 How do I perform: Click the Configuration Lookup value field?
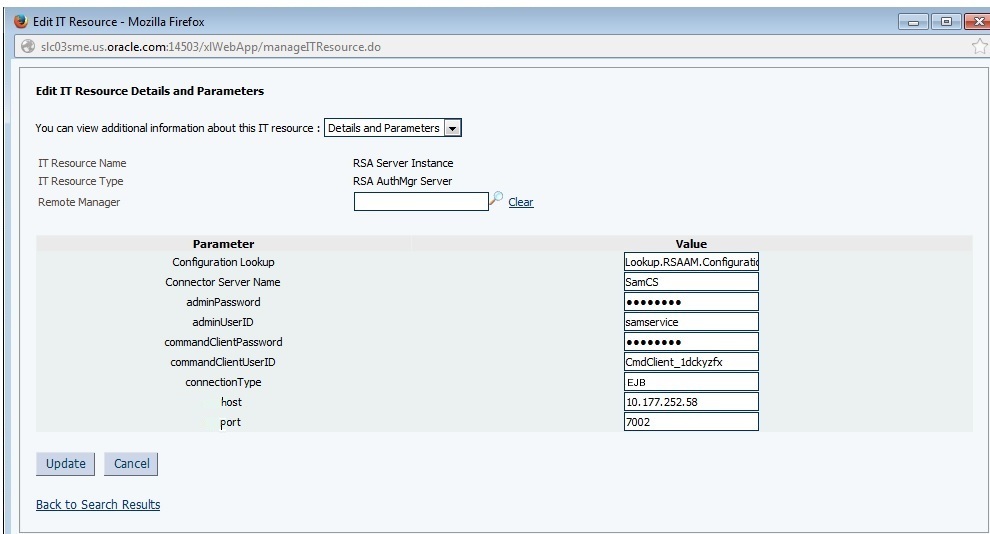pyautogui.click(x=691, y=261)
